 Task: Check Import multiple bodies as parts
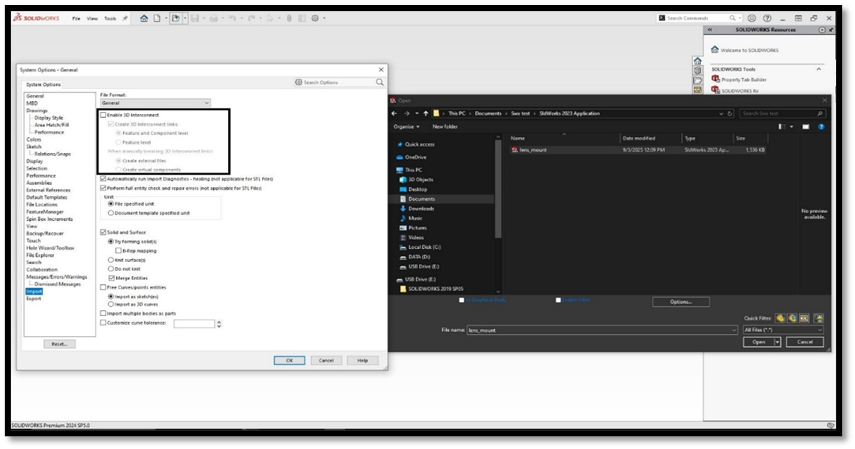103,314
